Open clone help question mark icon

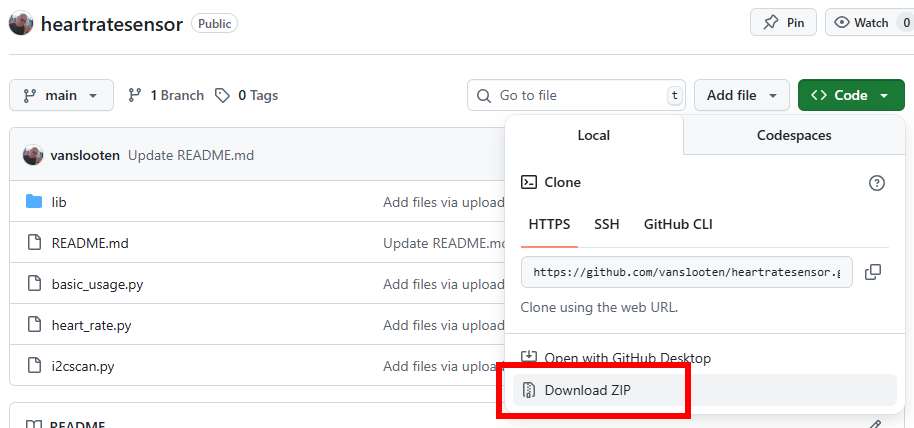[x=877, y=183]
